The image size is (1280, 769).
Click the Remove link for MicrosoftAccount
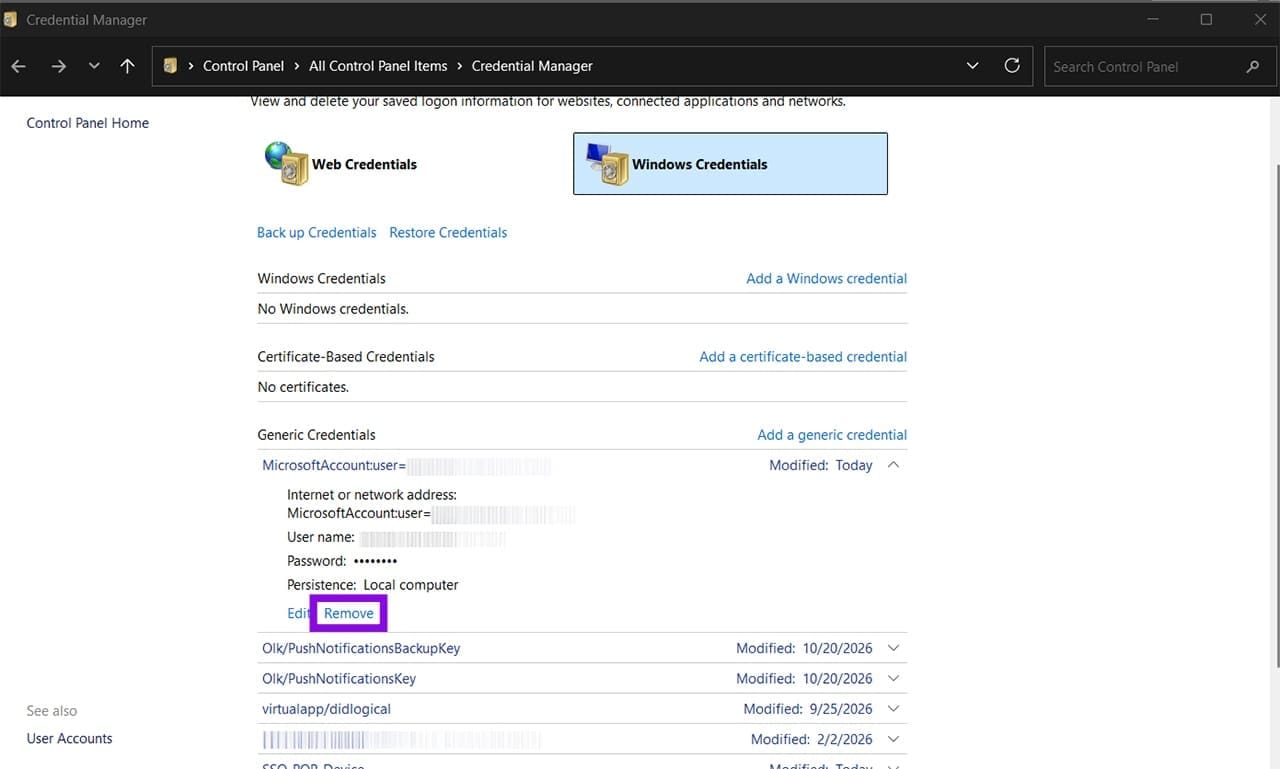point(349,613)
